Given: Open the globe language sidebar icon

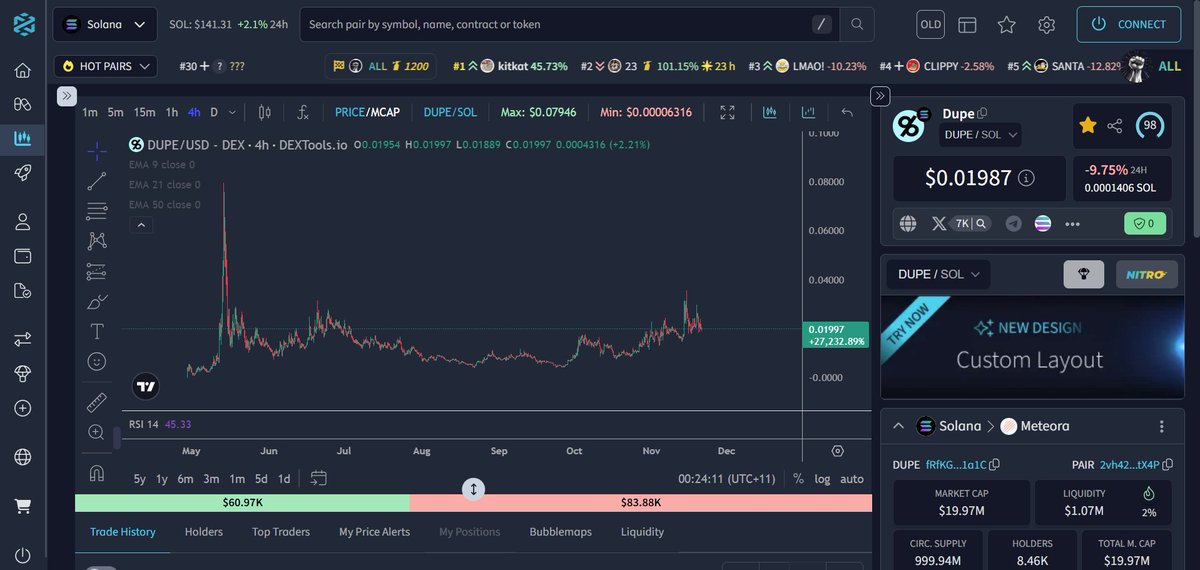Looking at the screenshot, I should (22, 457).
